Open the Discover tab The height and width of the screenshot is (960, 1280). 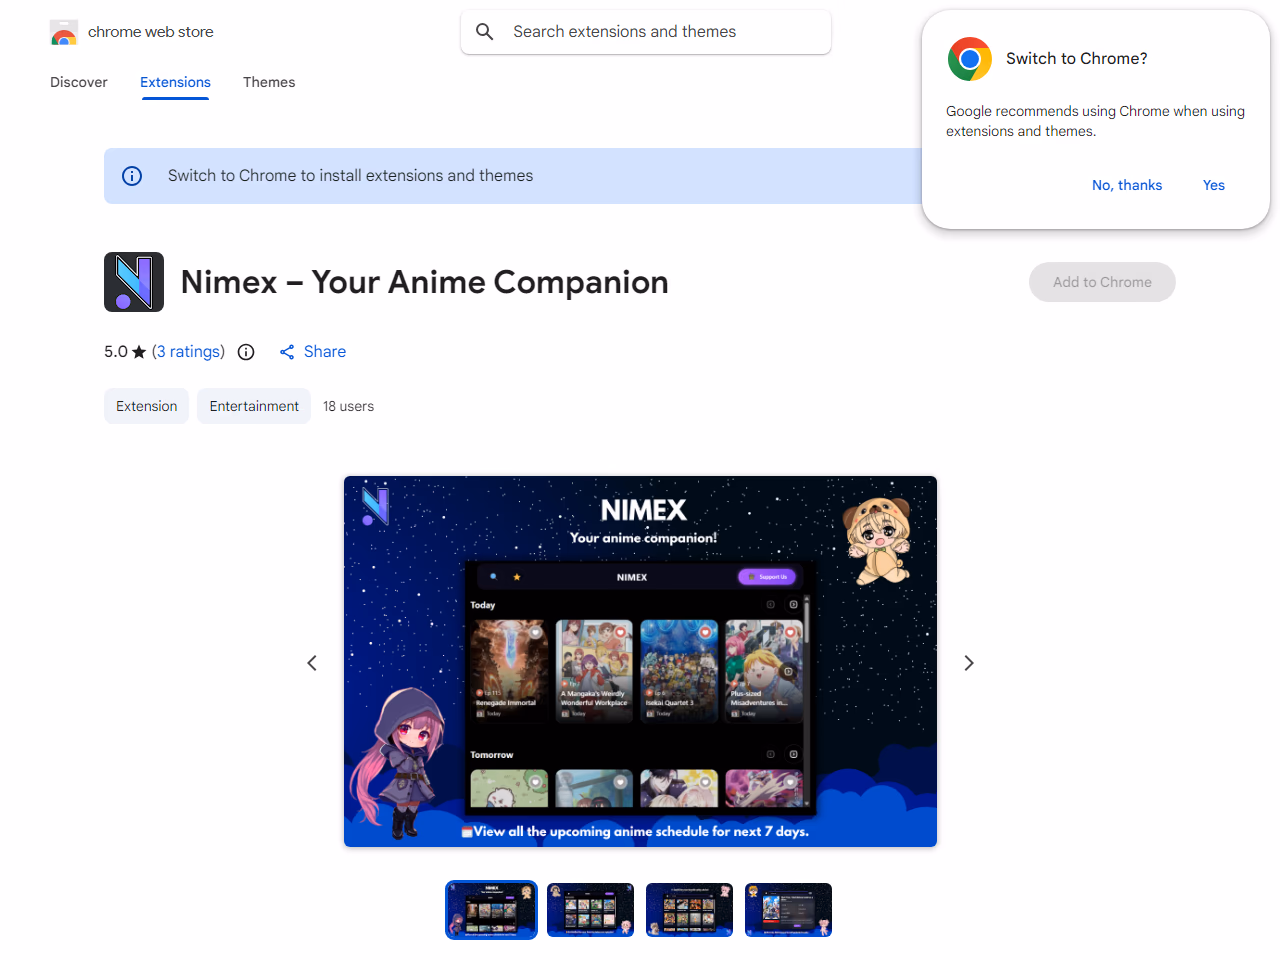79,82
